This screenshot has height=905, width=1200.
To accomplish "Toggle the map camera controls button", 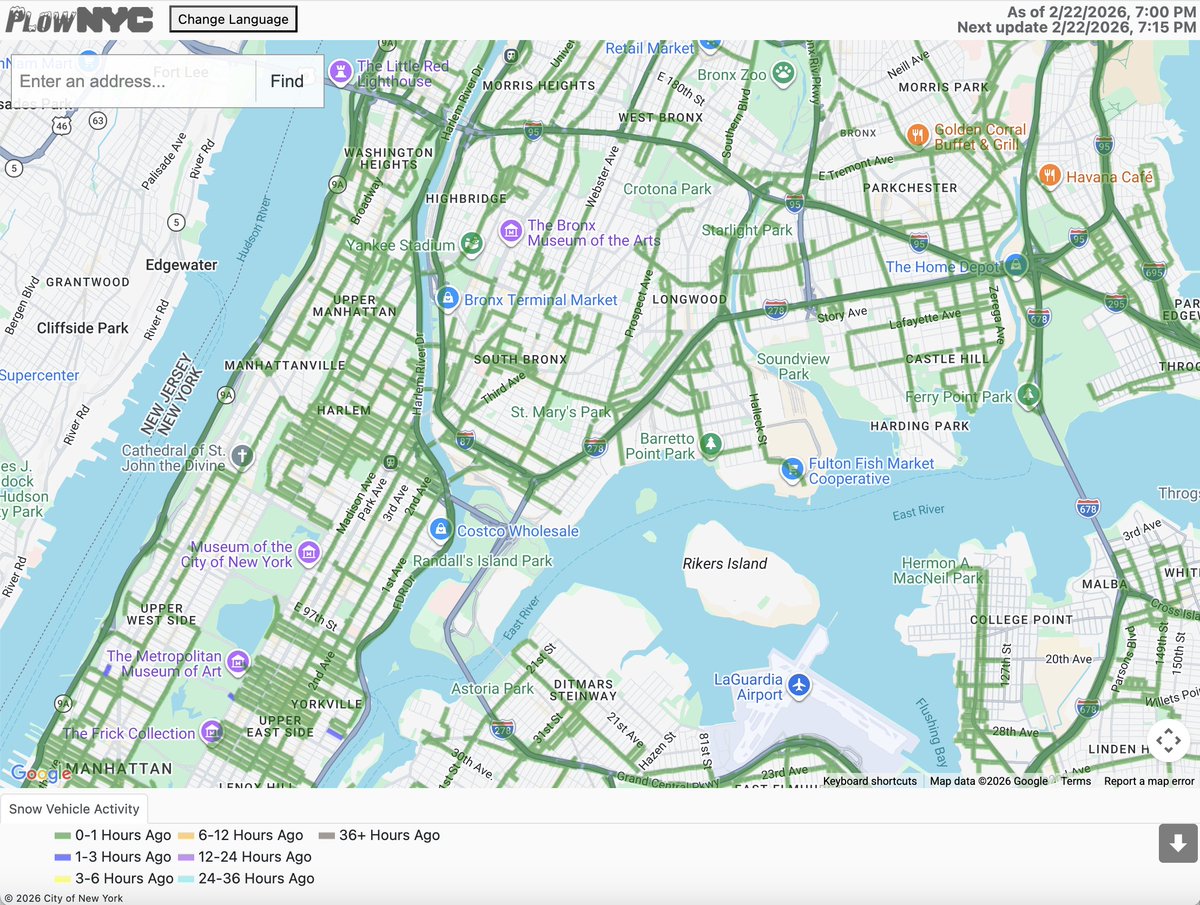I will point(1167,742).
